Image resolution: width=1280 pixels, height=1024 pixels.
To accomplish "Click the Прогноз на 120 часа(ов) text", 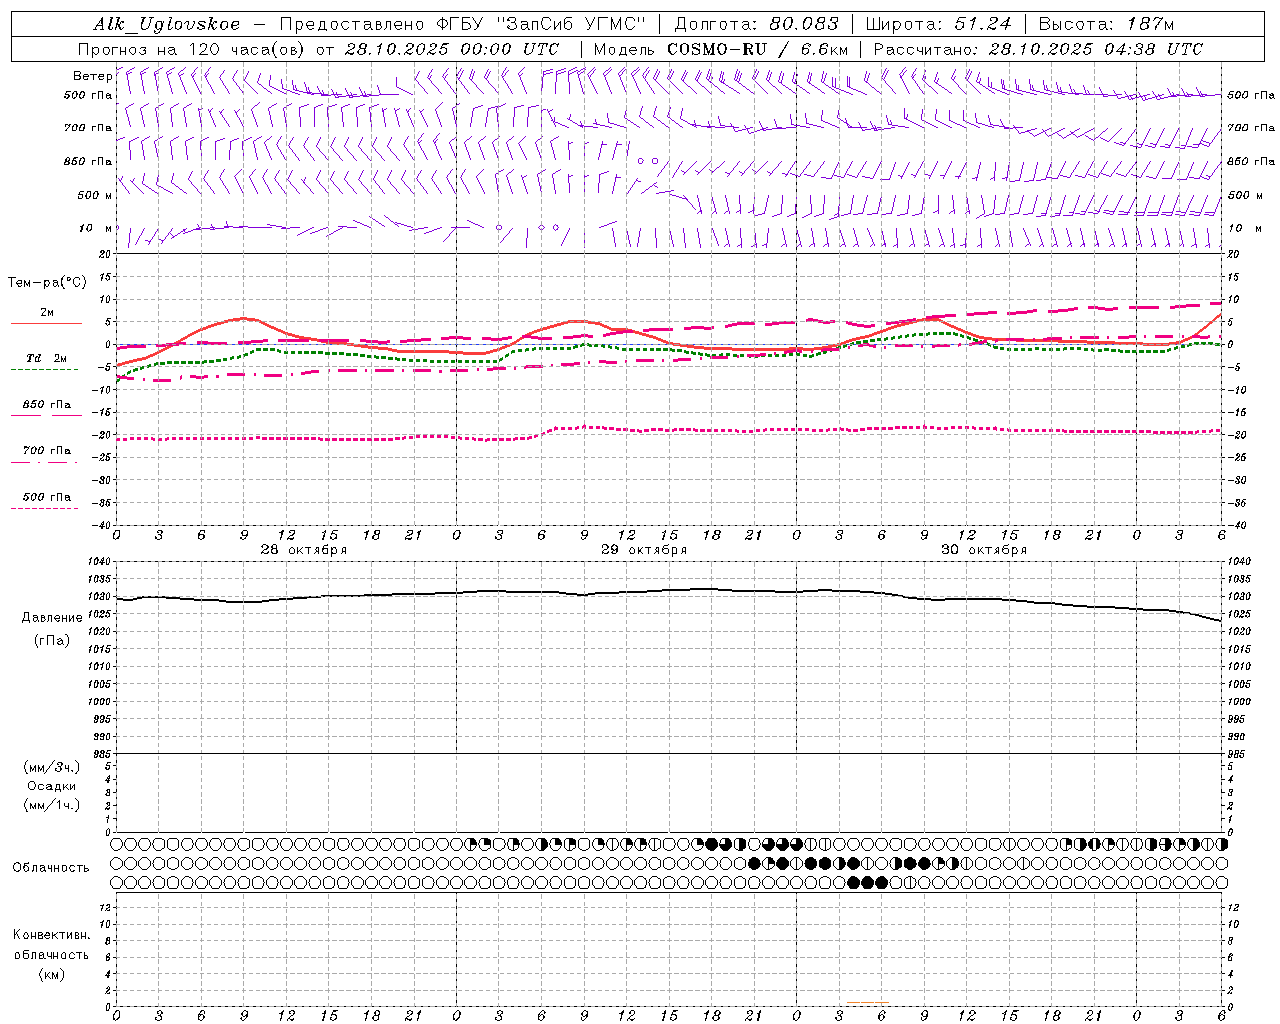I will pos(192,49).
